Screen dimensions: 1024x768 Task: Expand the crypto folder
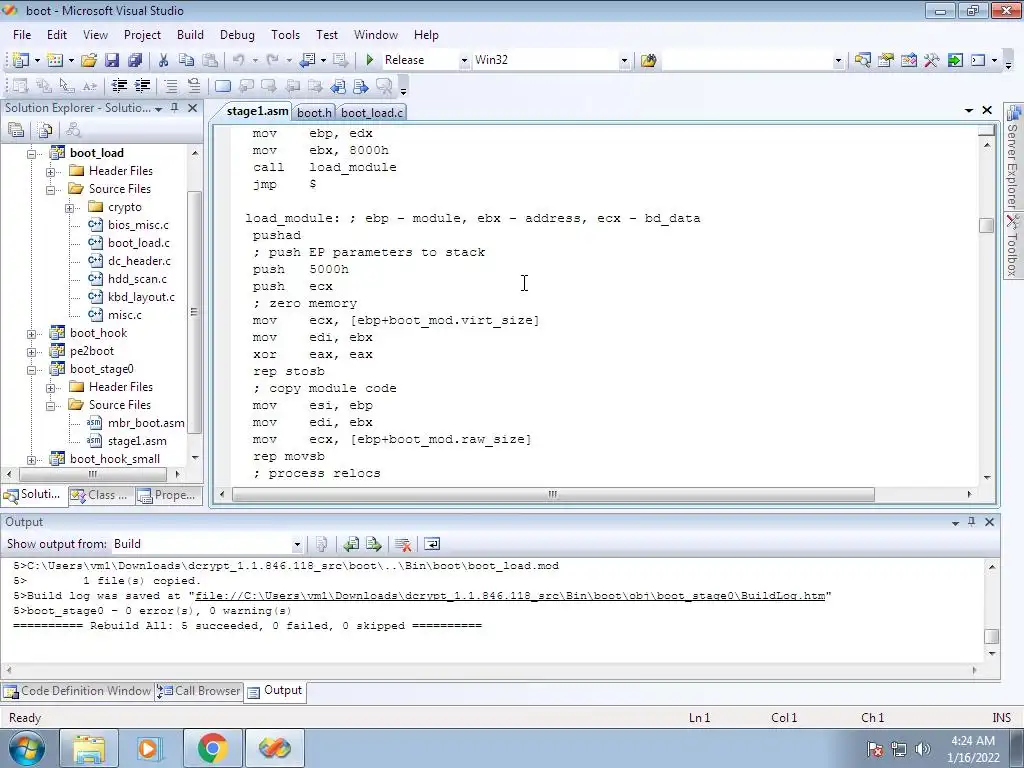coord(70,208)
